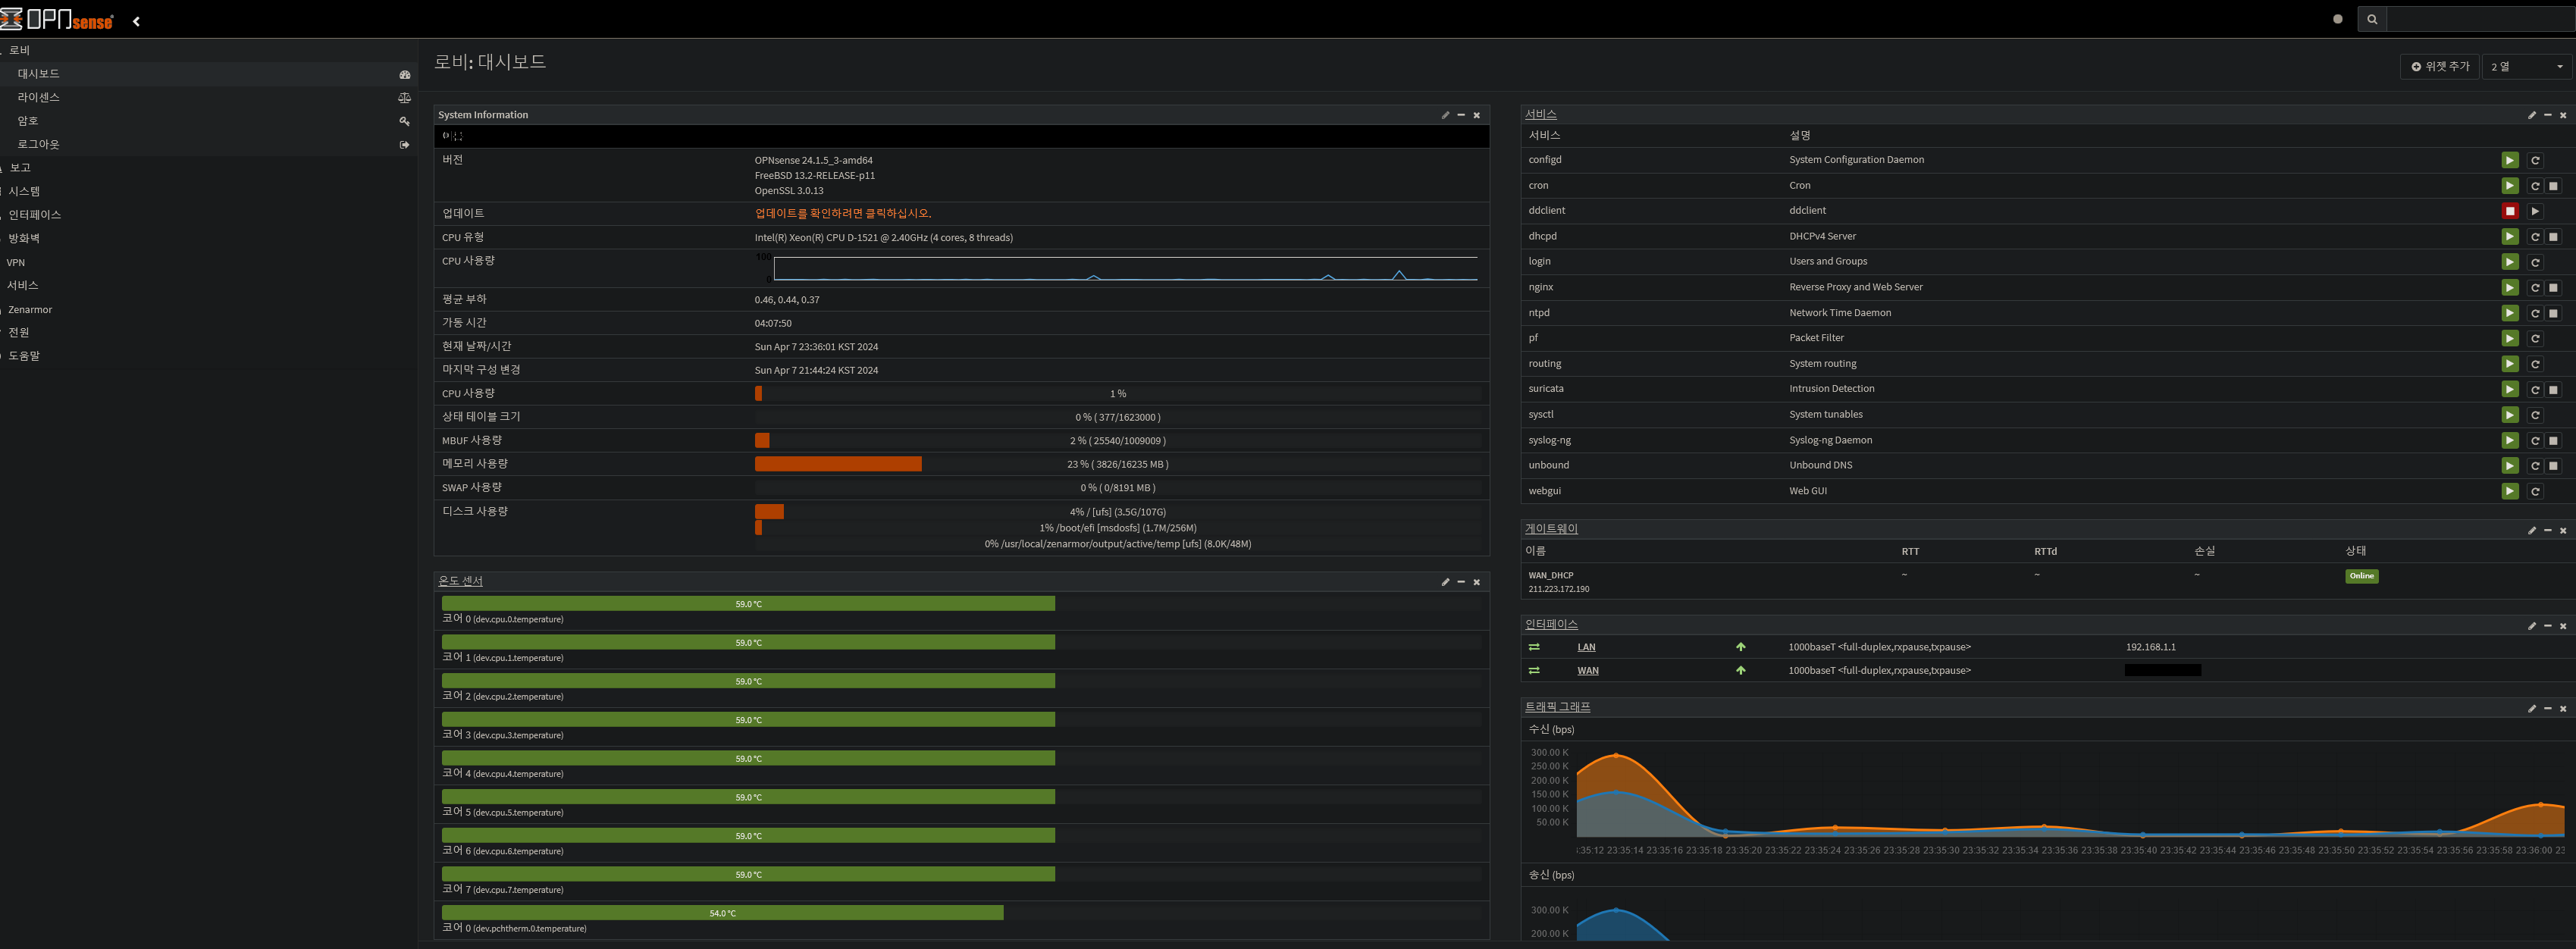Open the 라이센스 menu item

208,97
